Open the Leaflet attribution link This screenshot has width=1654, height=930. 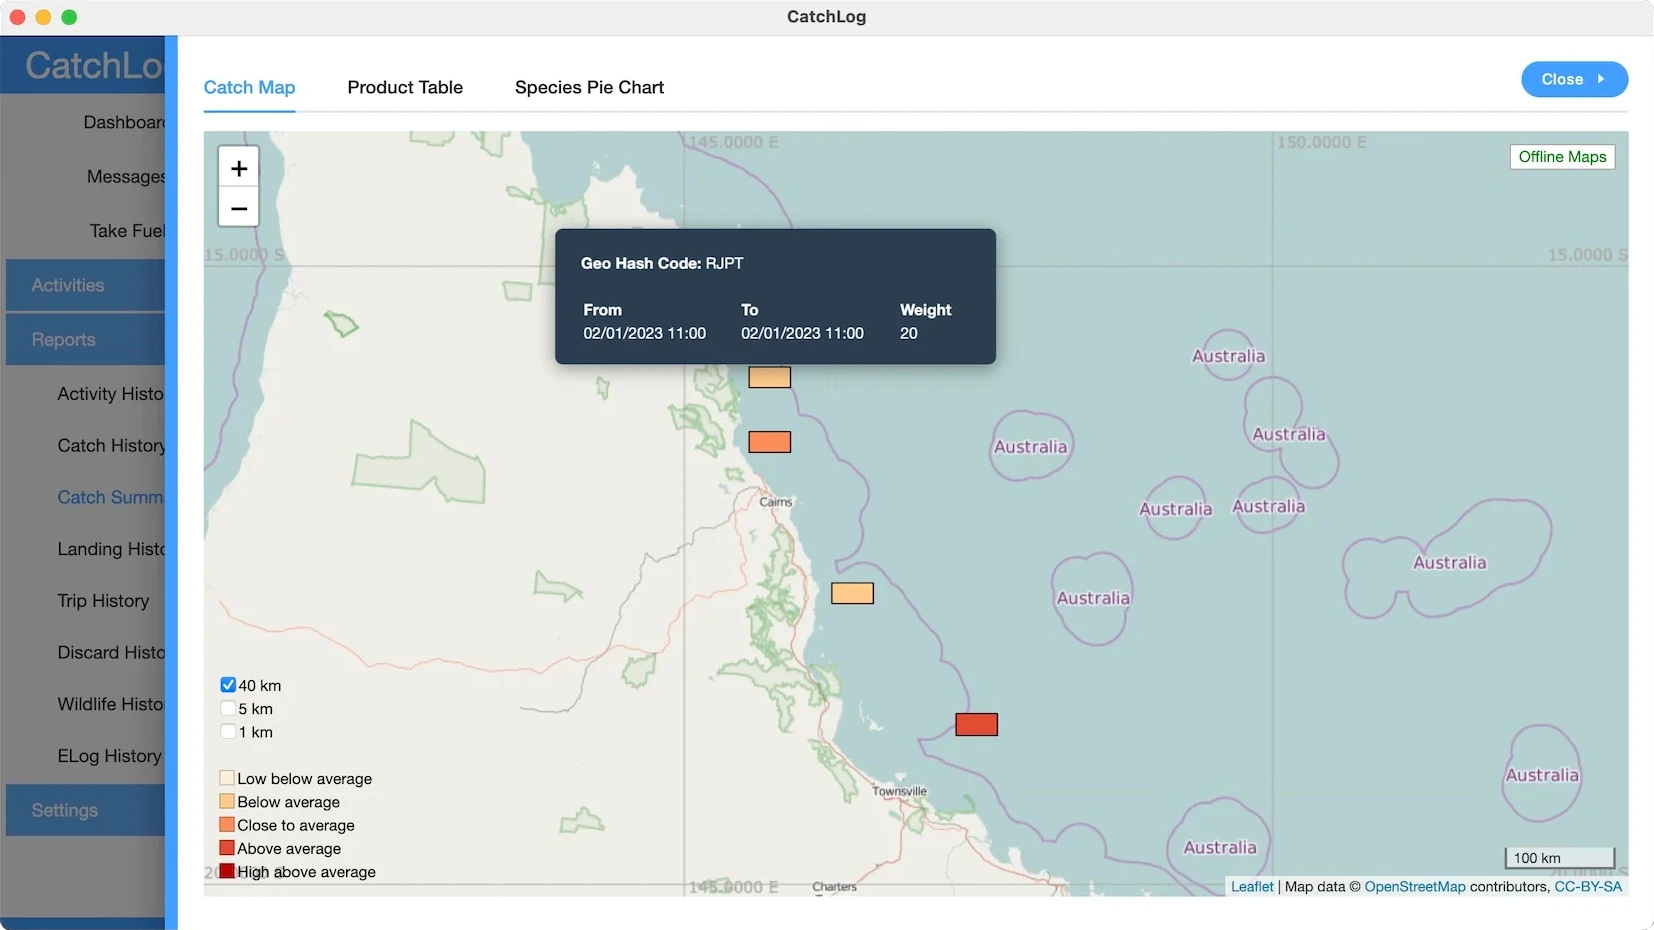[x=1251, y=886]
